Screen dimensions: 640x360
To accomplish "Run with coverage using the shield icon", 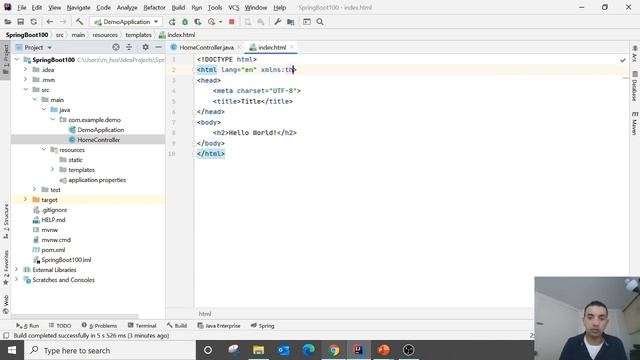I will 198,22.
